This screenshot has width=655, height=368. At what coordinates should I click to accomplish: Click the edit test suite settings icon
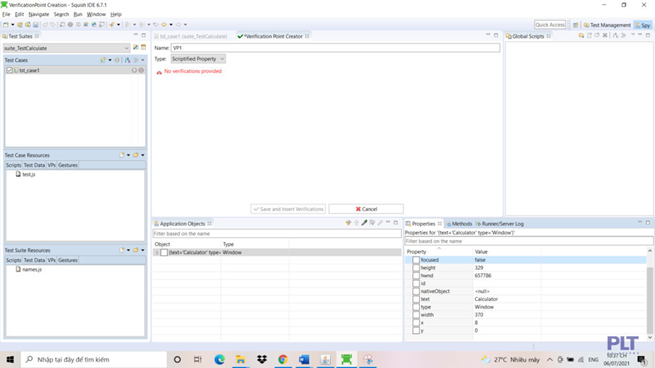[x=135, y=48]
